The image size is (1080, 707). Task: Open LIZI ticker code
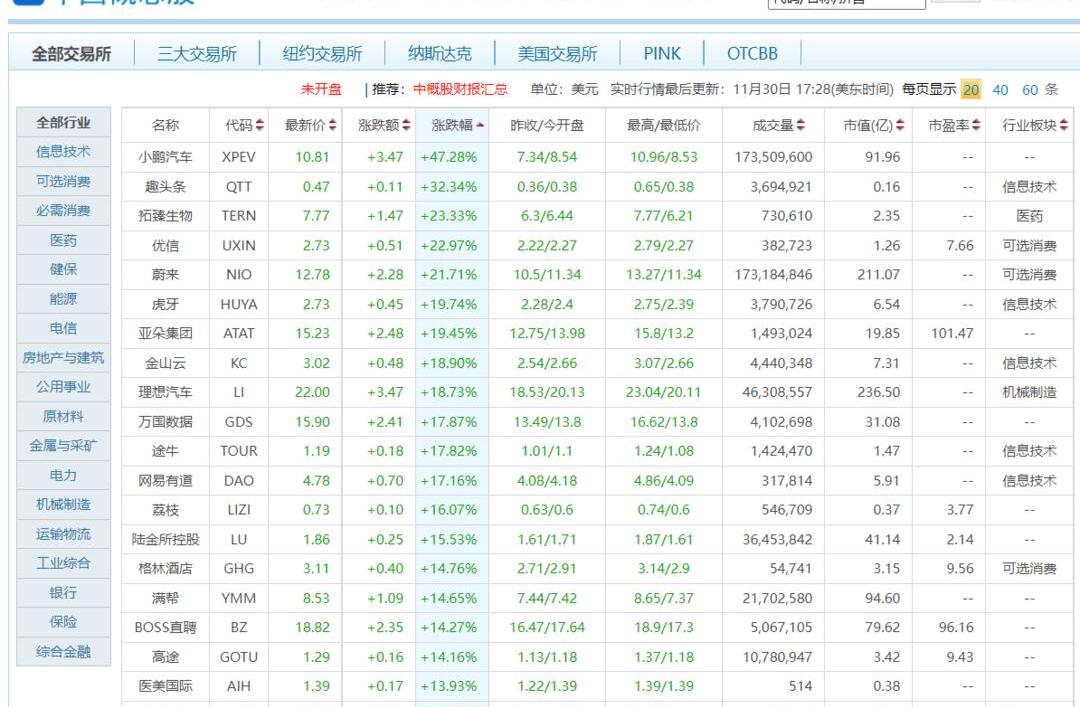239,510
